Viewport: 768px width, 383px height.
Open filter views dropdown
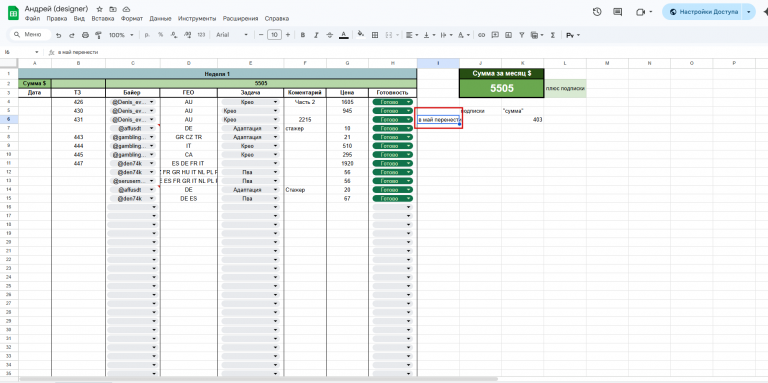point(537,35)
